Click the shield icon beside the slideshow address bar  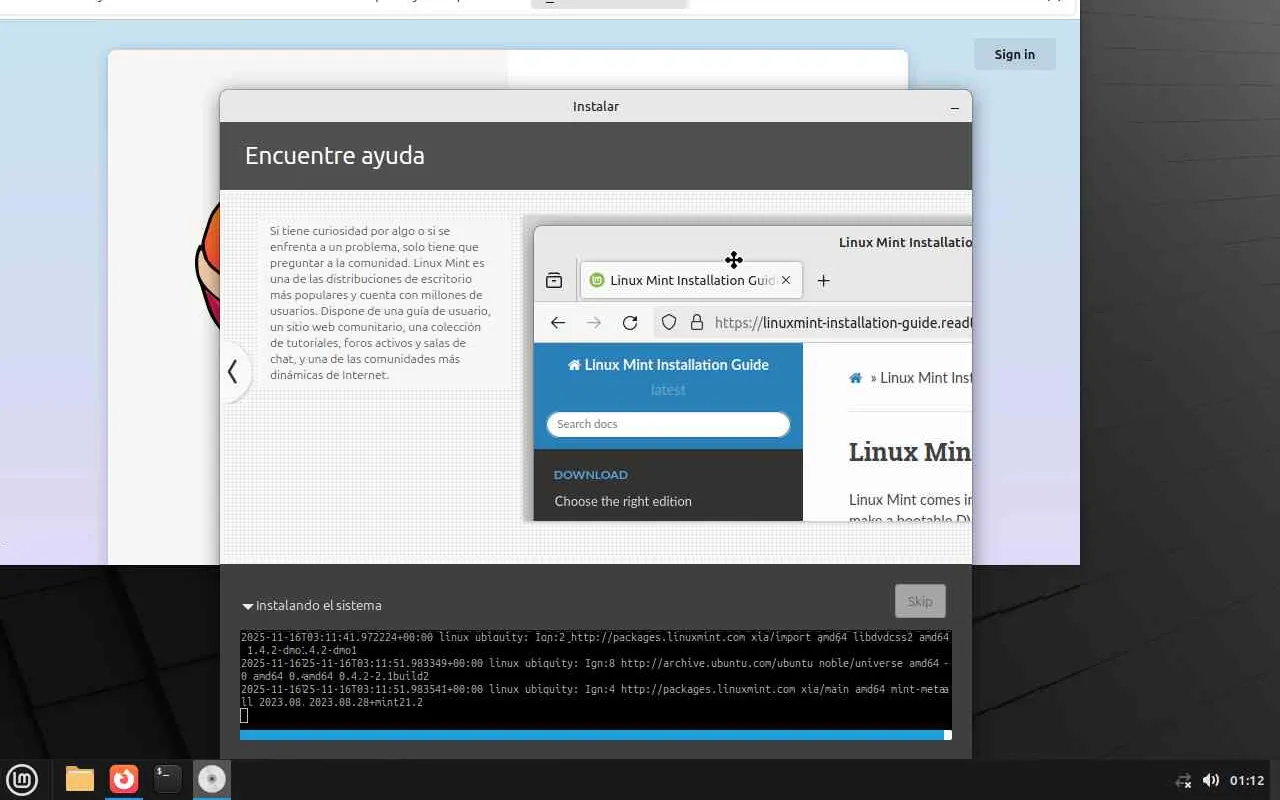pyautogui.click(x=669, y=322)
